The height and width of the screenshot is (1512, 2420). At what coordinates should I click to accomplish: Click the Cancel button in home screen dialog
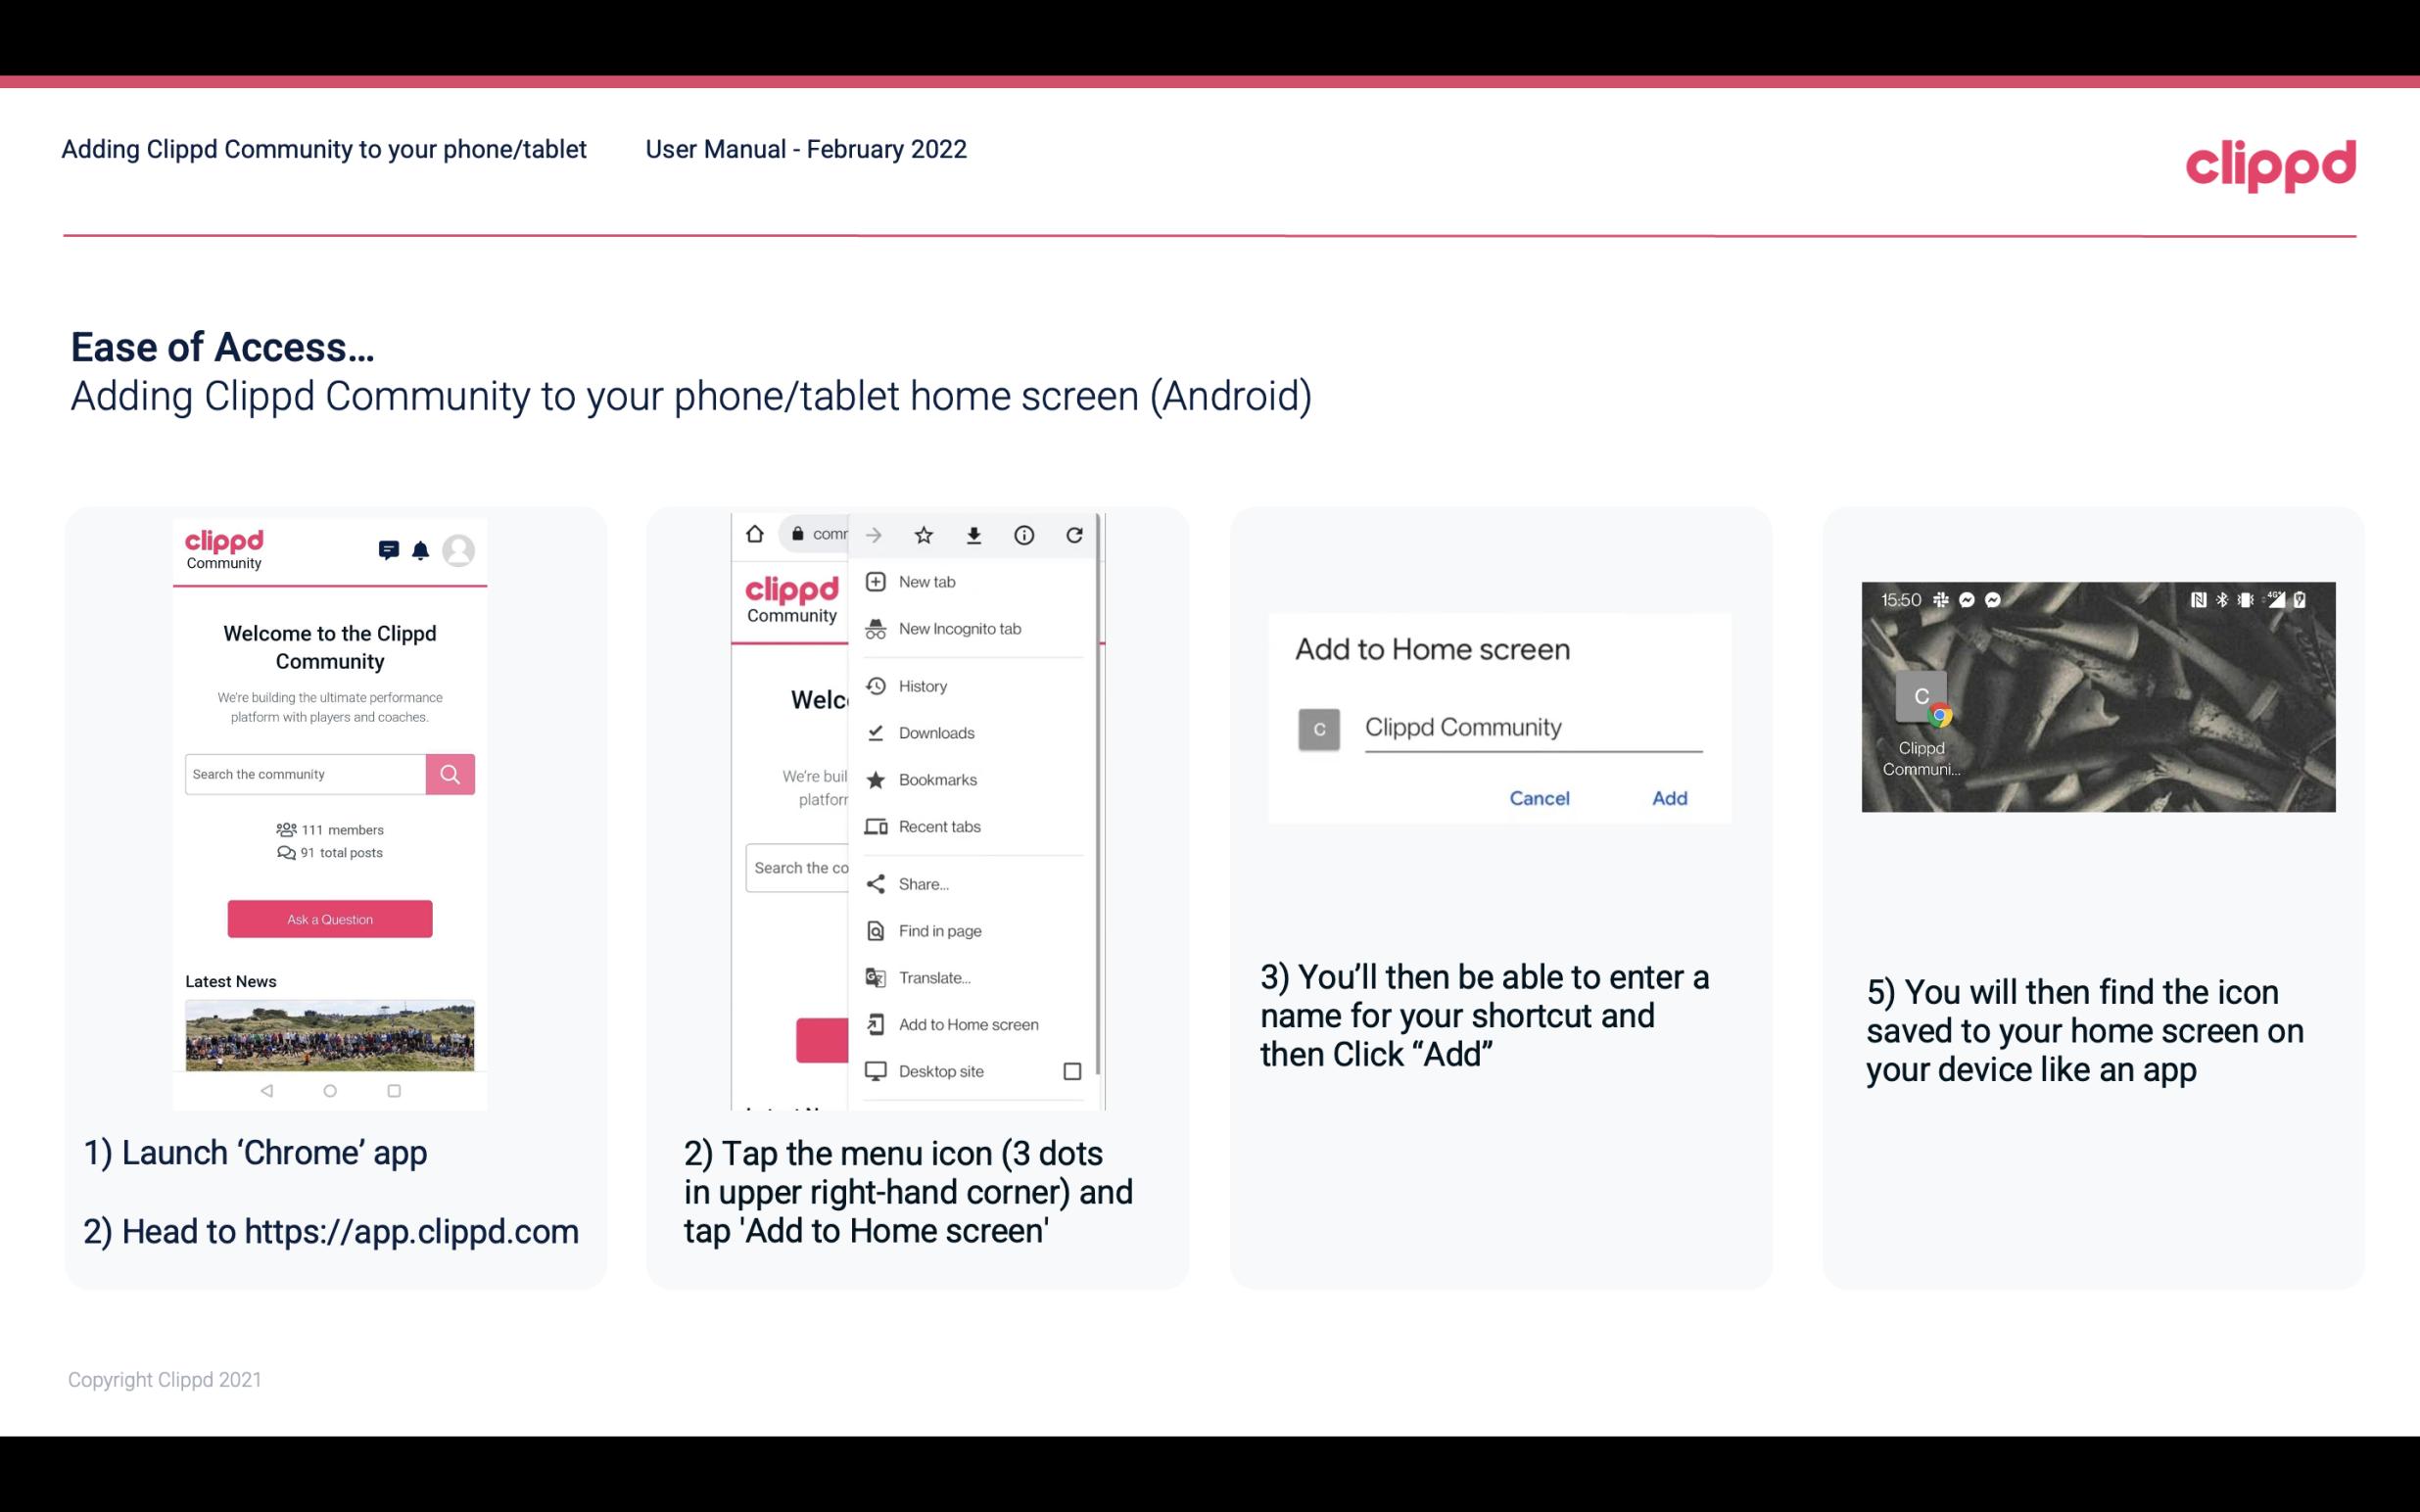click(1539, 798)
